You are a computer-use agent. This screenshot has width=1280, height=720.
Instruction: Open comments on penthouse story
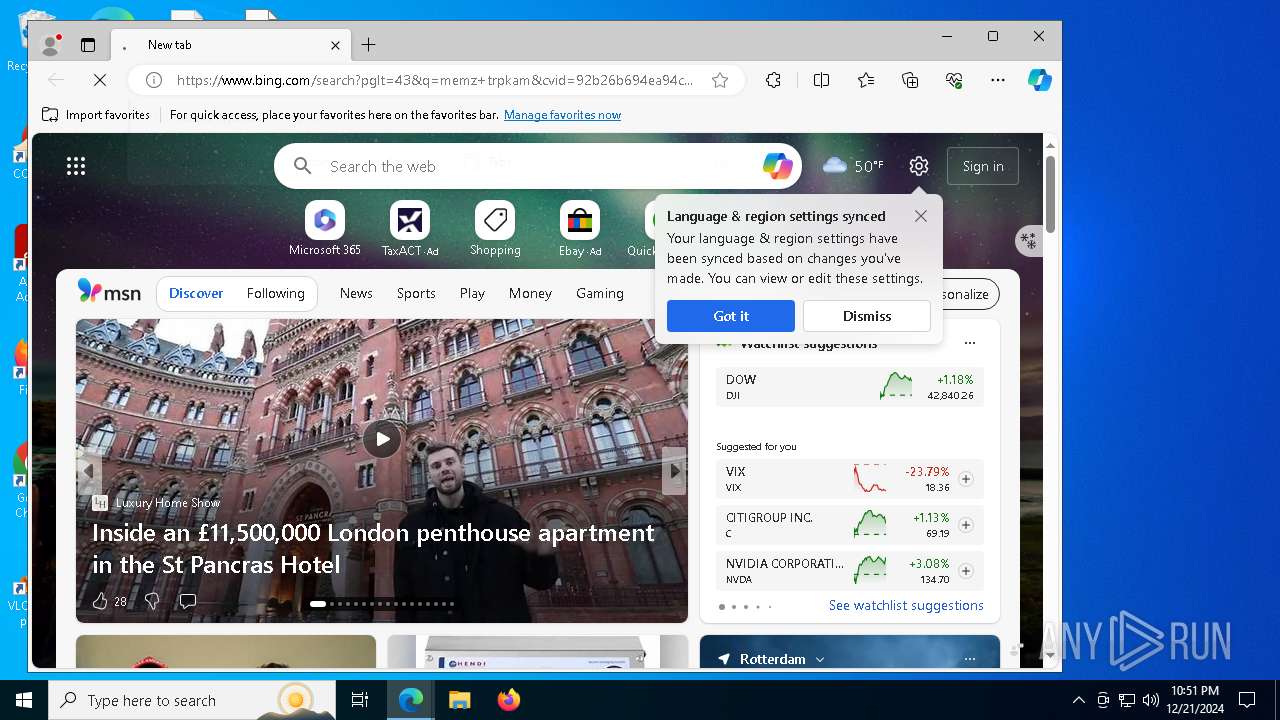click(x=187, y=601)
